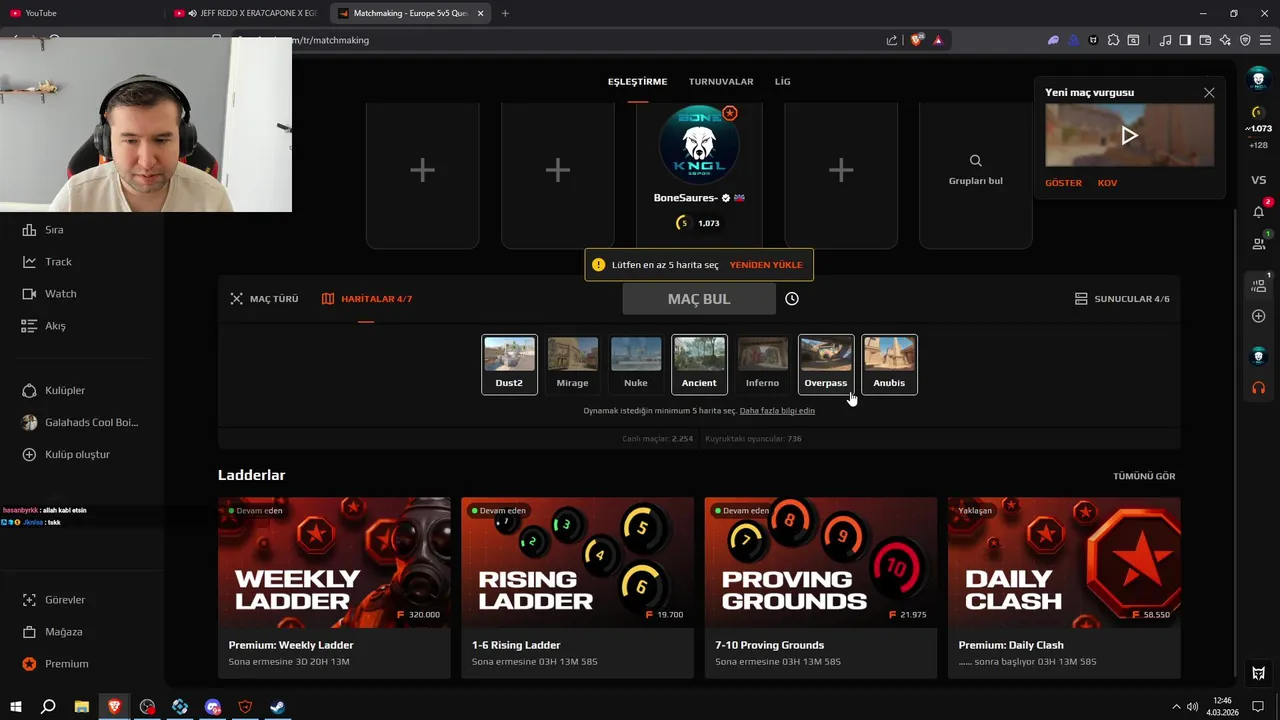The height and width of the screenshot is (720, 1280).
Task: Open Premium: Daily Clash card
Action: [x=1064, y=588]
